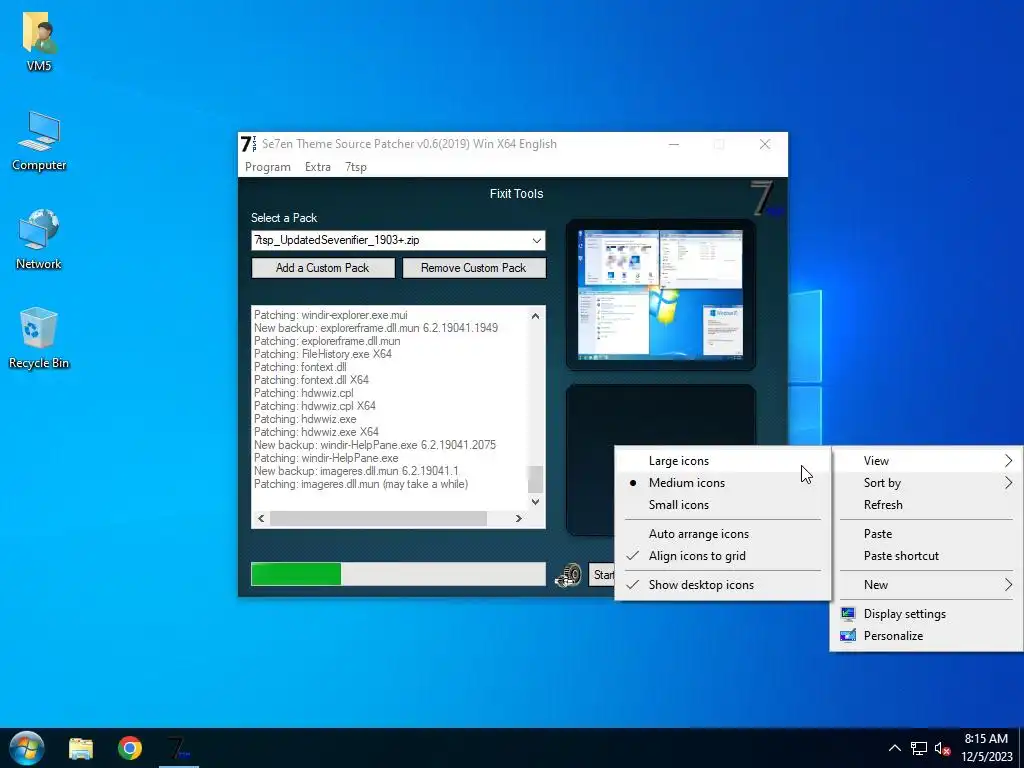Minimize the Se7en Theme Source Patcher window
This screenshot has width=1024, height=768.
[674, 144]
